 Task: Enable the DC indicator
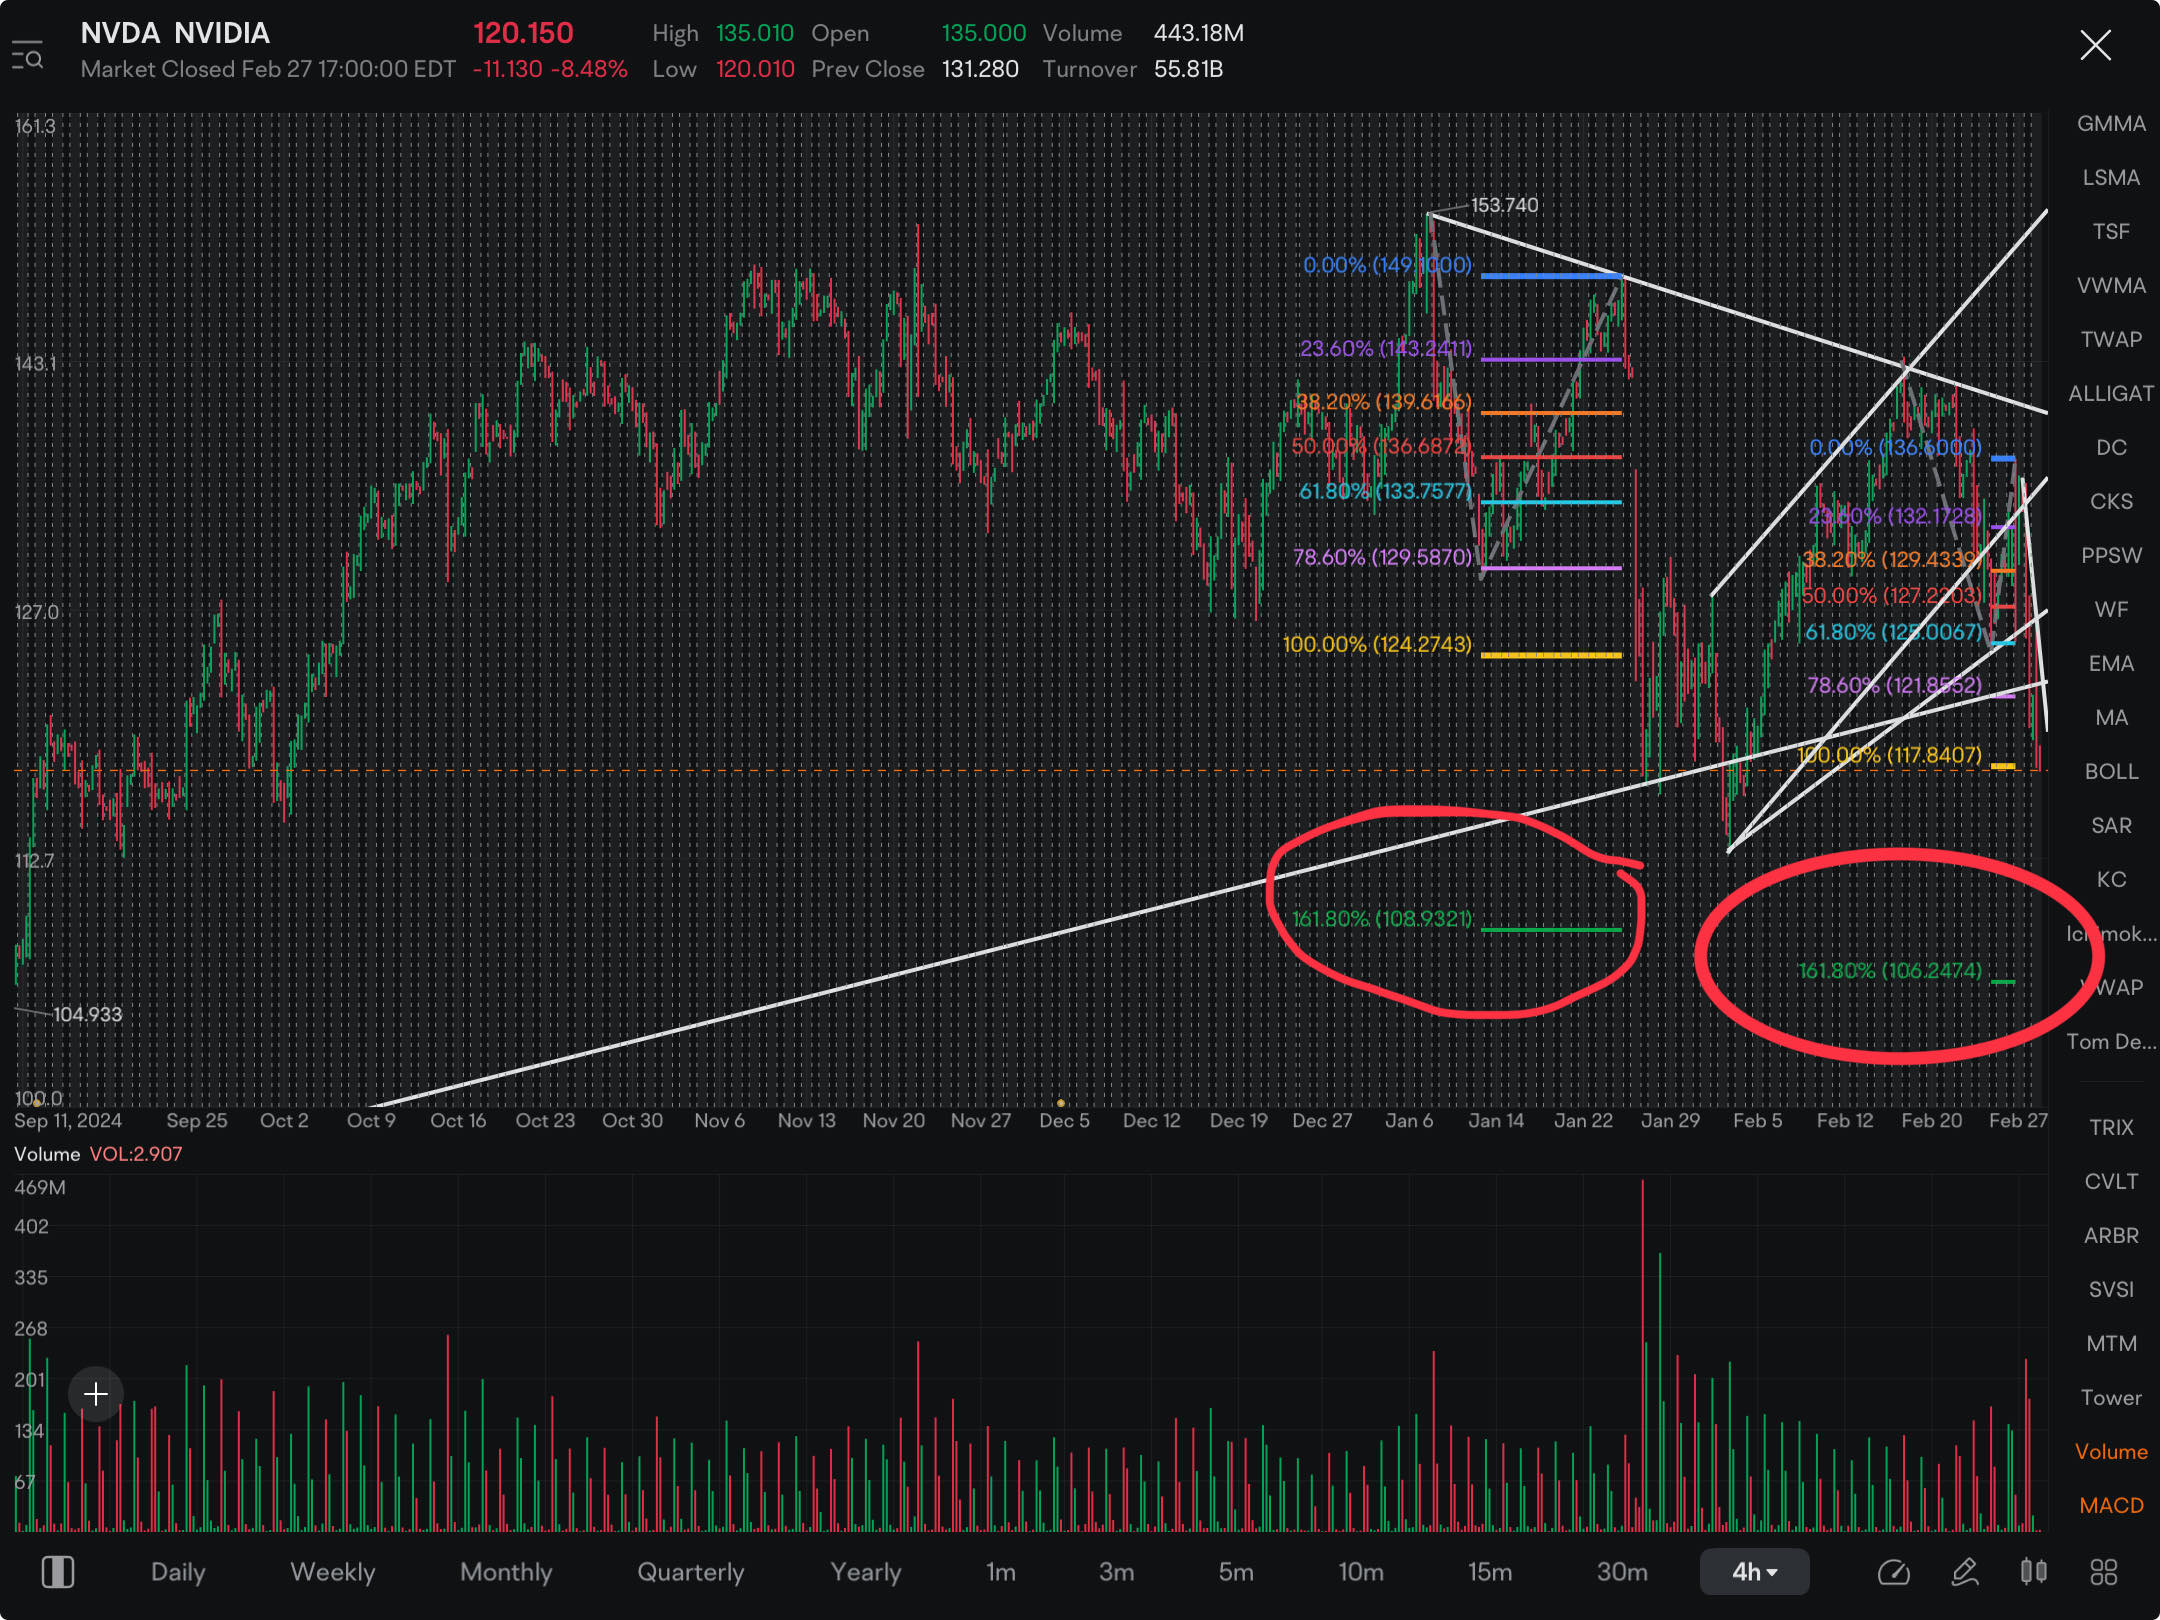pyautogui.click(x=2111, y=447)
